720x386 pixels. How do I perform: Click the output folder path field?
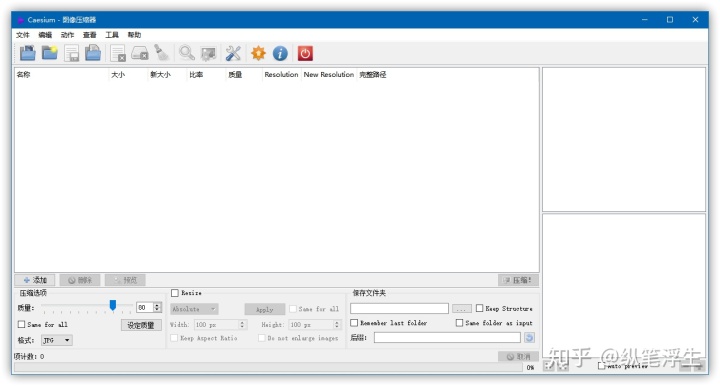[x=399, y=308]
